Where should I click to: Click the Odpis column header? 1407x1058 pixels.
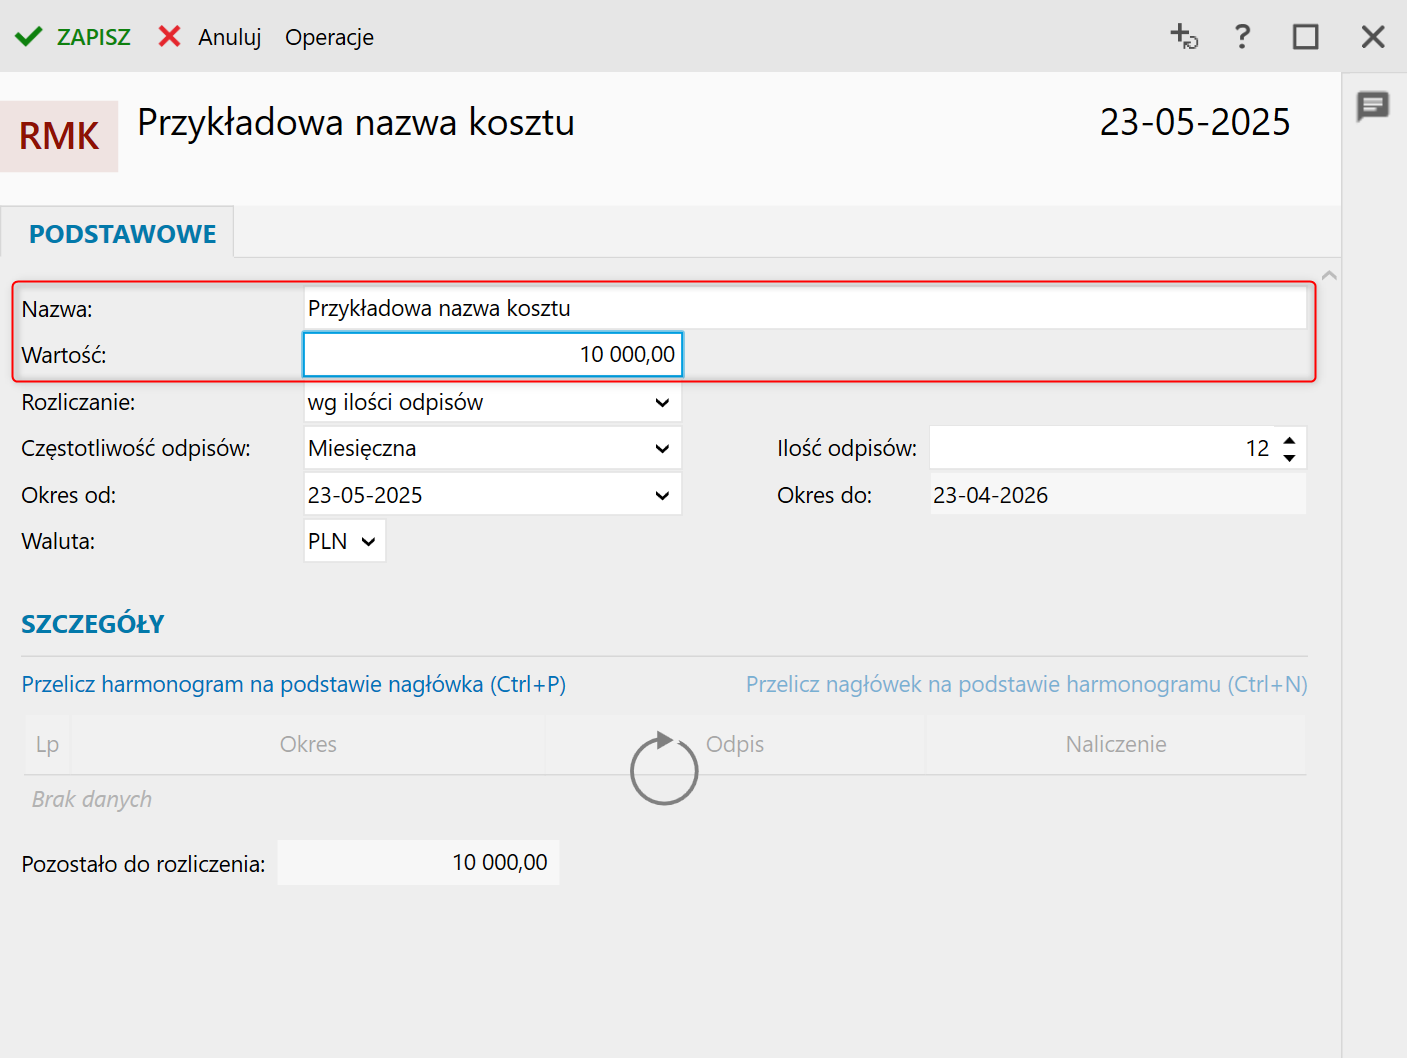pyautogui.click(x=735, y=744)
